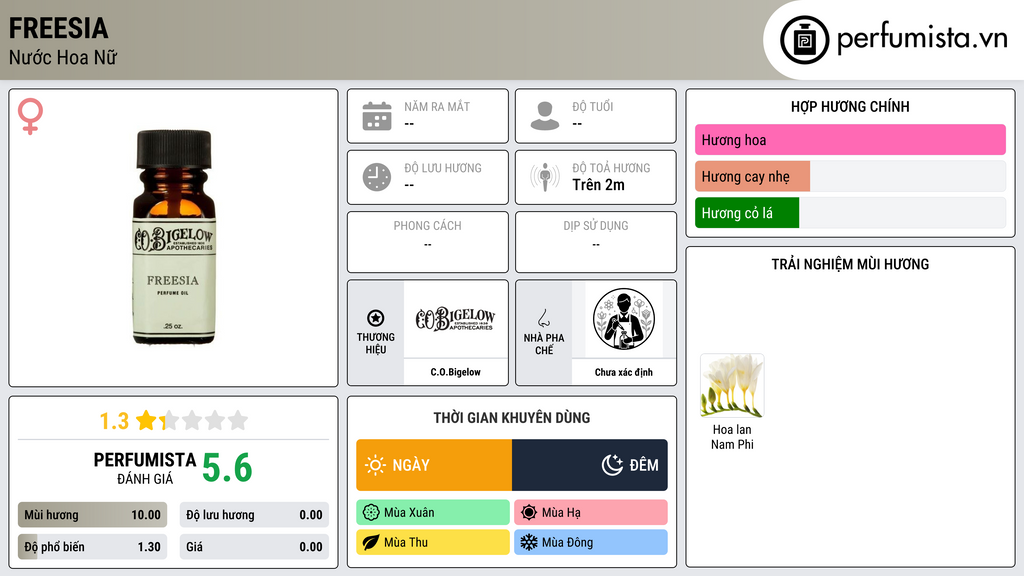Click the Giá 0.00 score bar
The height and width of the screenshot is (576, 1024).
click(x=254, y=547)
